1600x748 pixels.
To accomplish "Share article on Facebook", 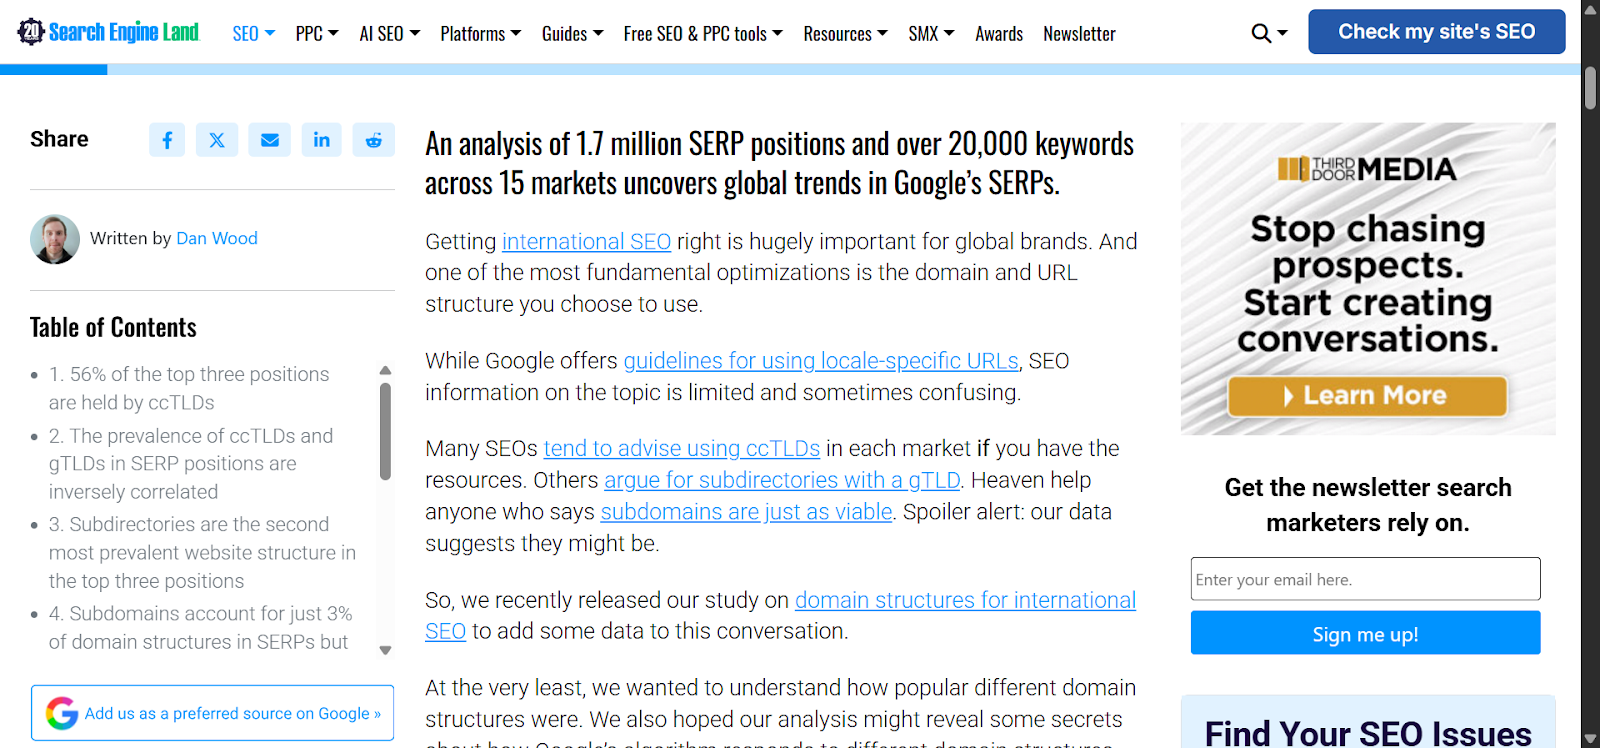I will click(167, 140).
